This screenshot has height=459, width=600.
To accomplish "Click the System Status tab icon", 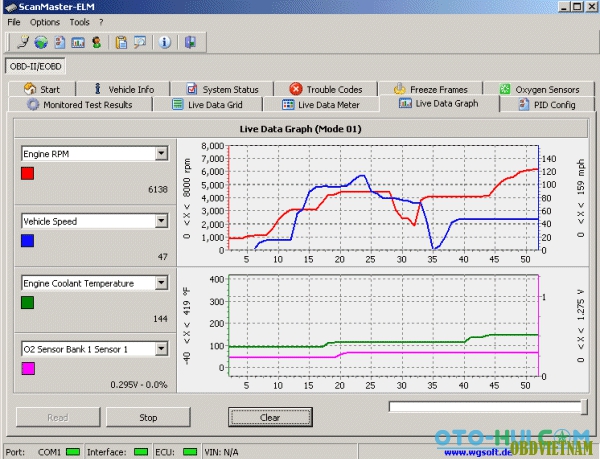I will [192, 89].
